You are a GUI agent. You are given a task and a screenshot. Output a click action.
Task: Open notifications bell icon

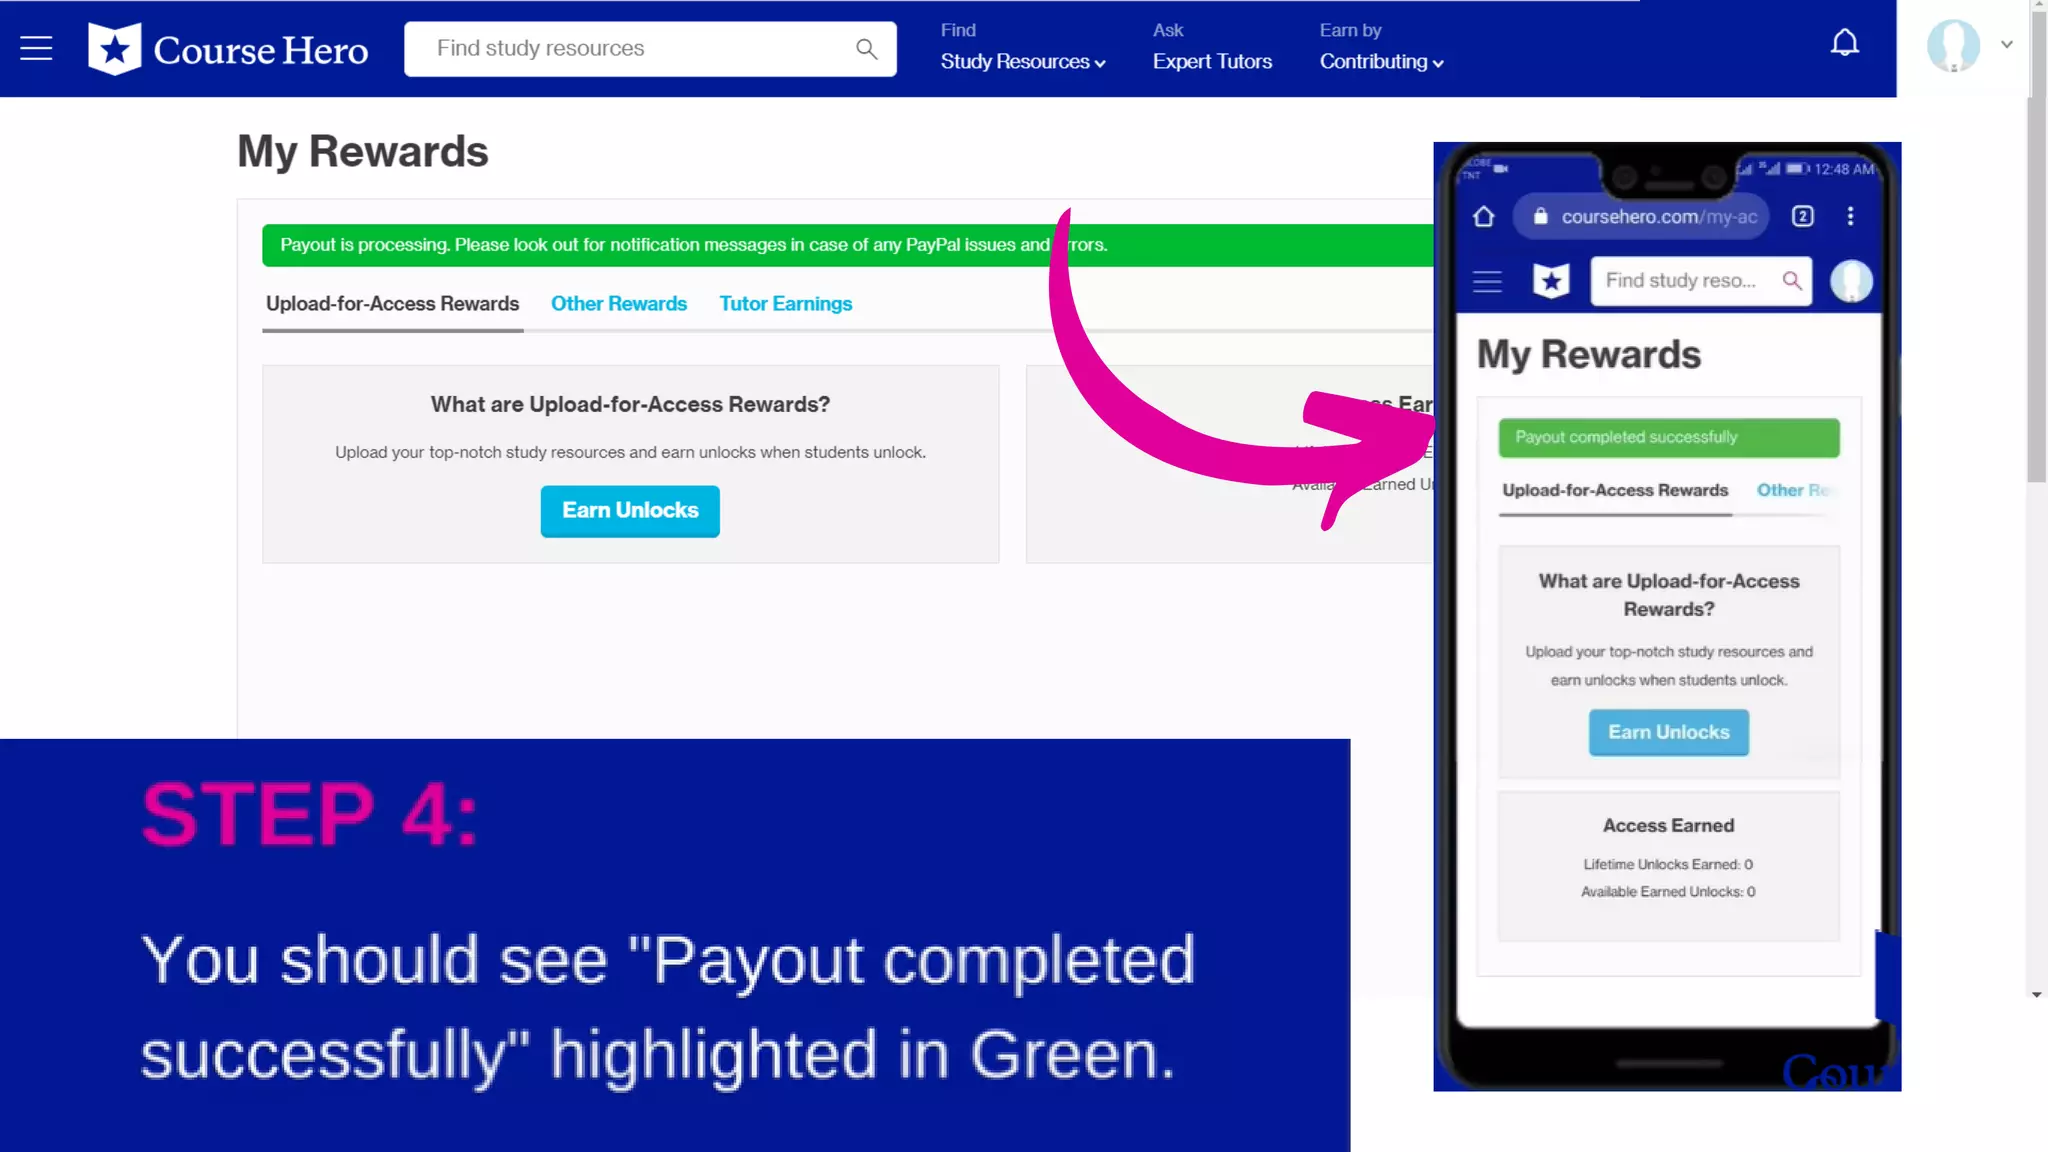tap(1844, 43)
